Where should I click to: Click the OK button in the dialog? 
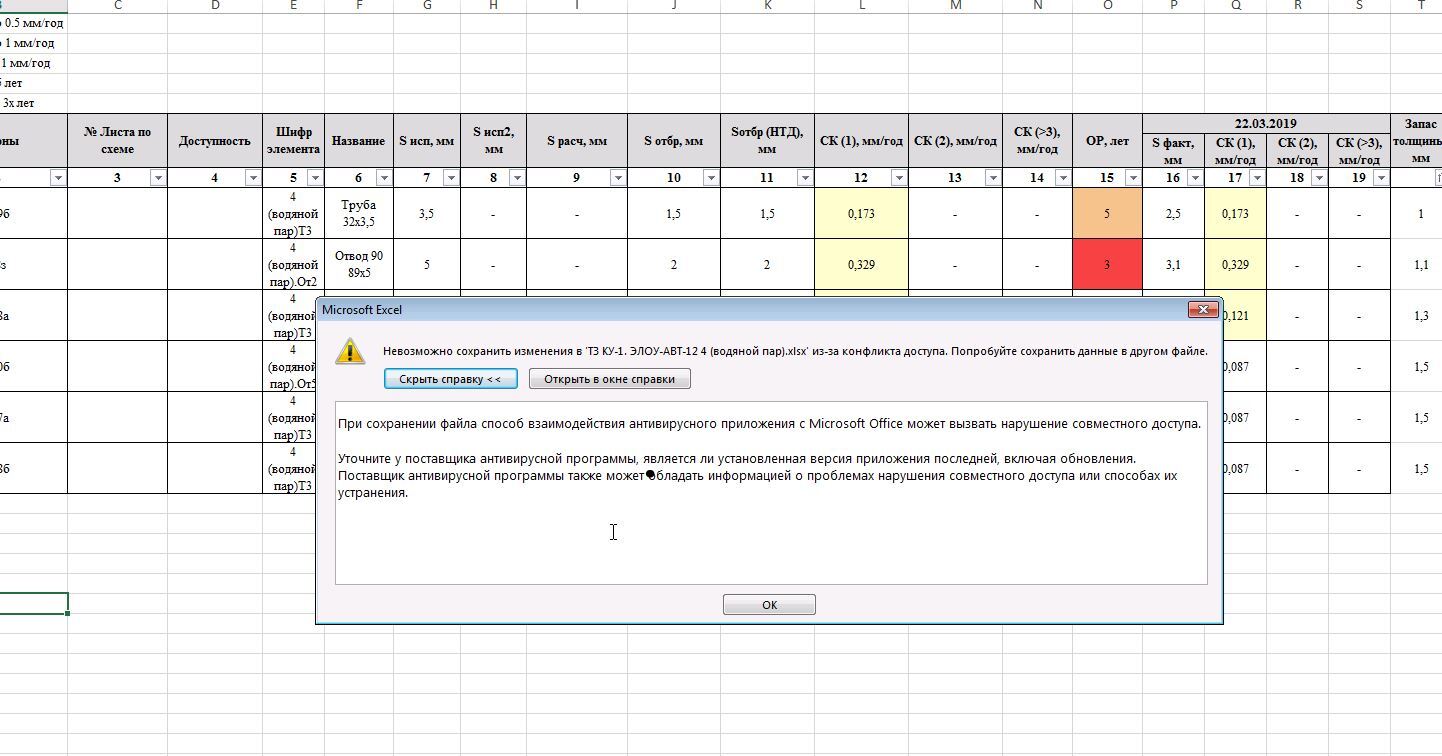point(768,605)
